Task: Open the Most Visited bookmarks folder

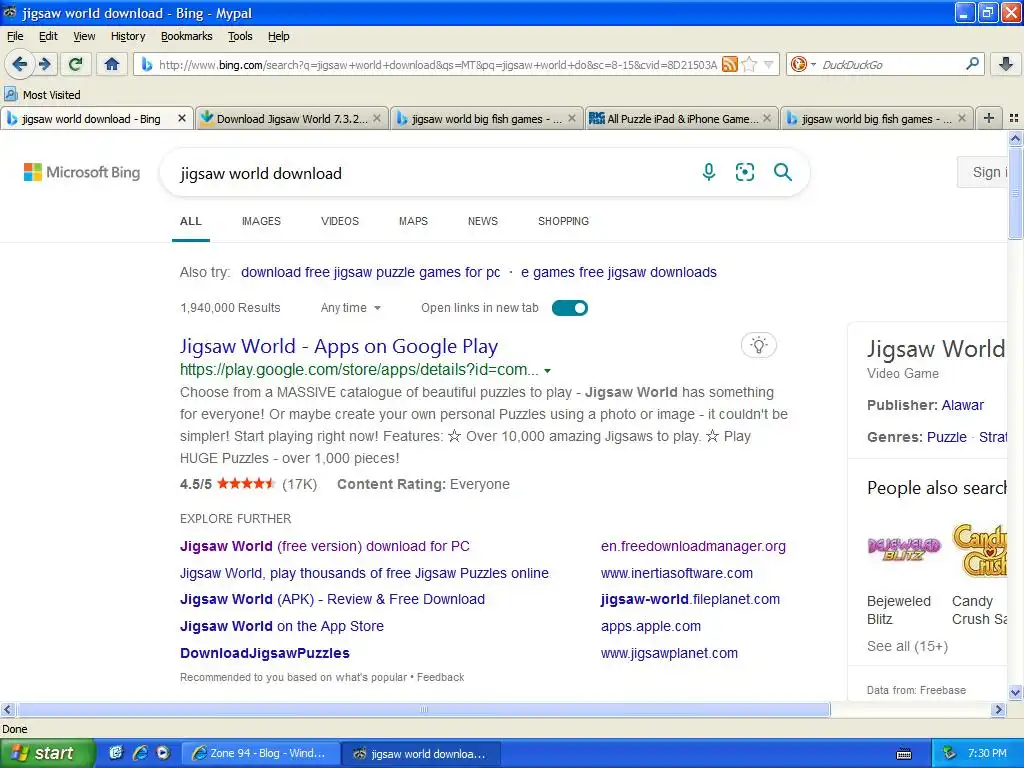Action: click(x=42, y=95)
